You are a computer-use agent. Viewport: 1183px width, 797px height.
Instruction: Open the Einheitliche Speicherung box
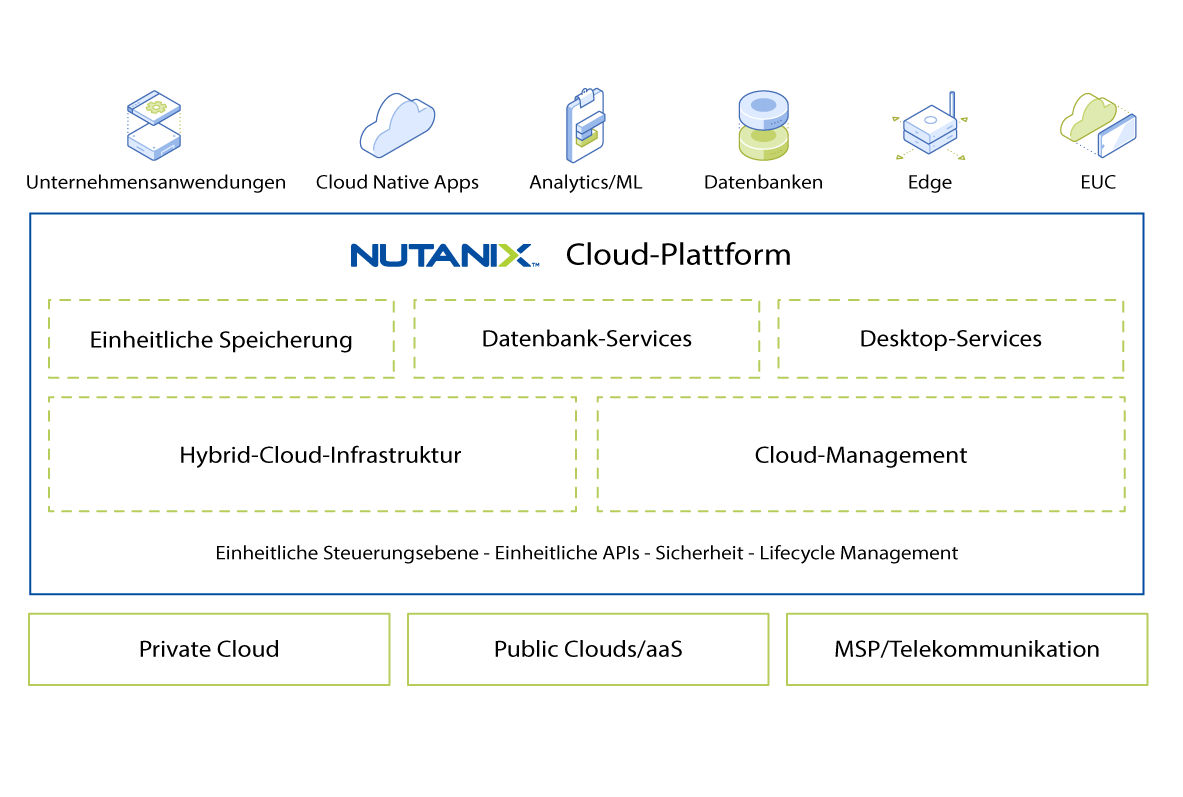pos(221,339)
